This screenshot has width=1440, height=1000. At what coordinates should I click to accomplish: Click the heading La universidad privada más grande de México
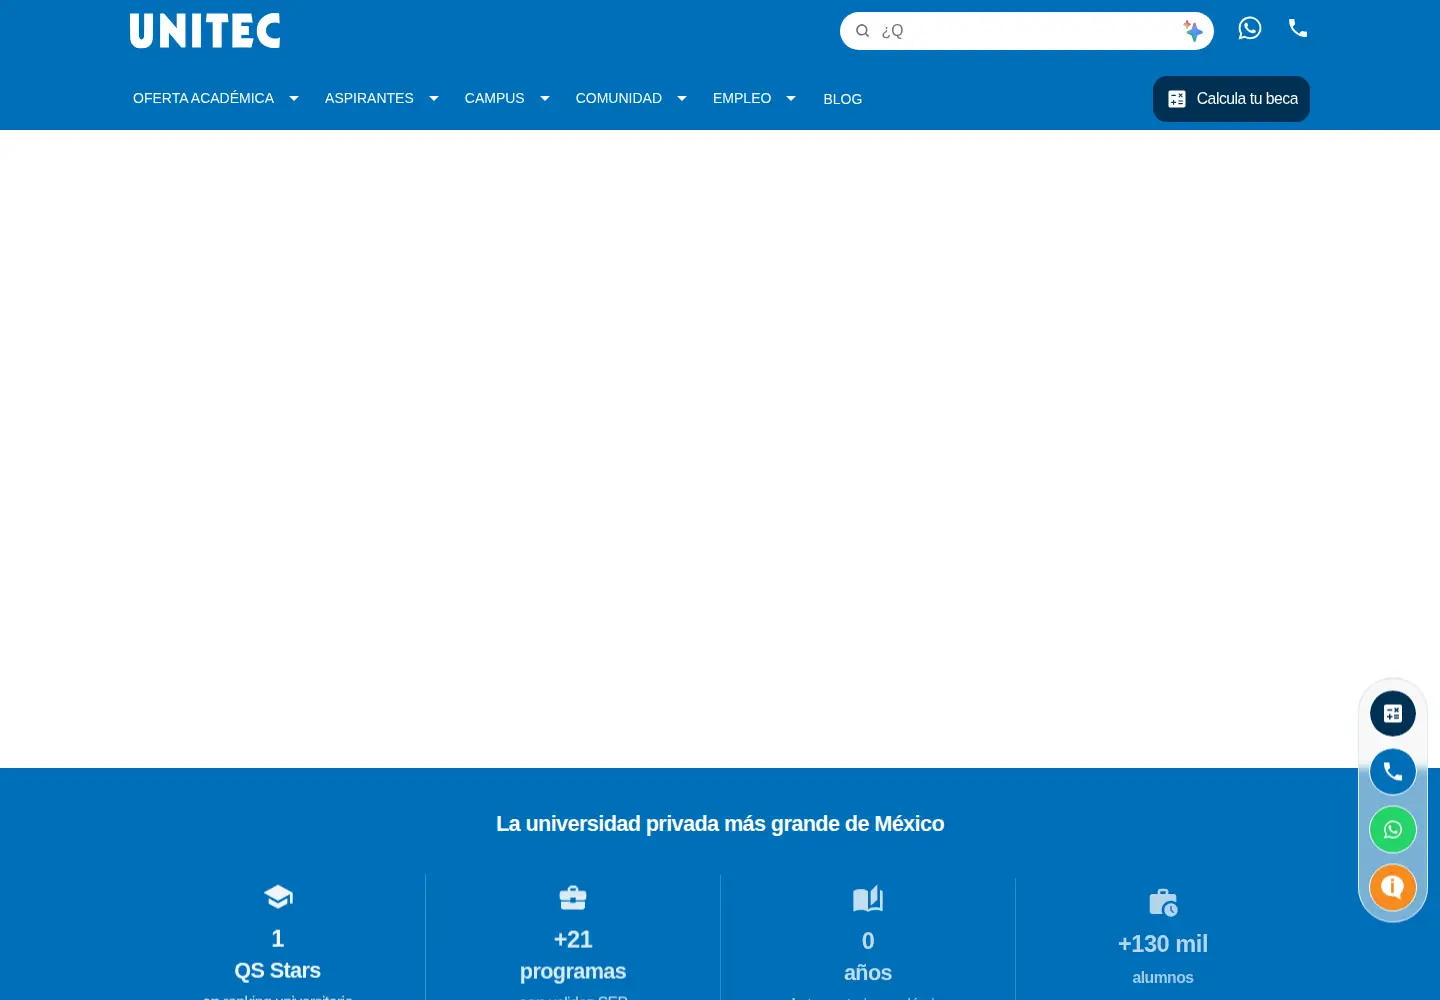pyautogui.click(x=720, y=824)
